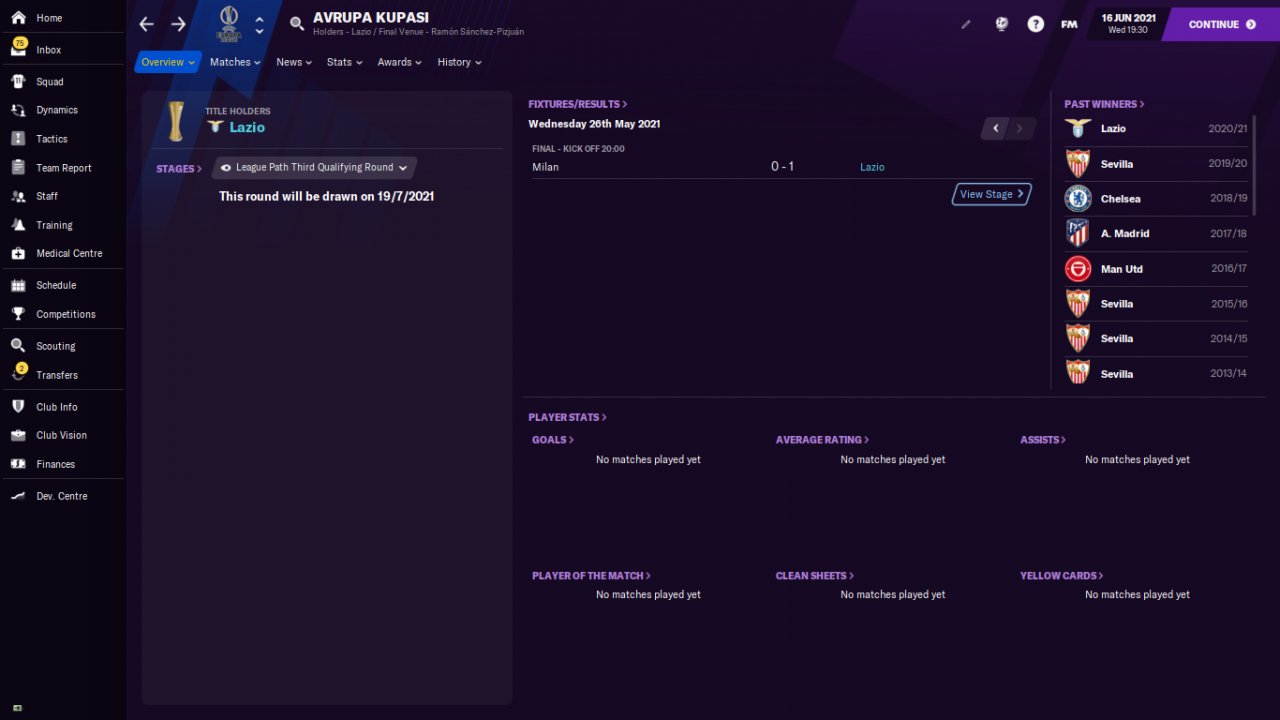Open the help question mark icon
The width and height of the screenshot is (1280, 720).
point(1036,24)
